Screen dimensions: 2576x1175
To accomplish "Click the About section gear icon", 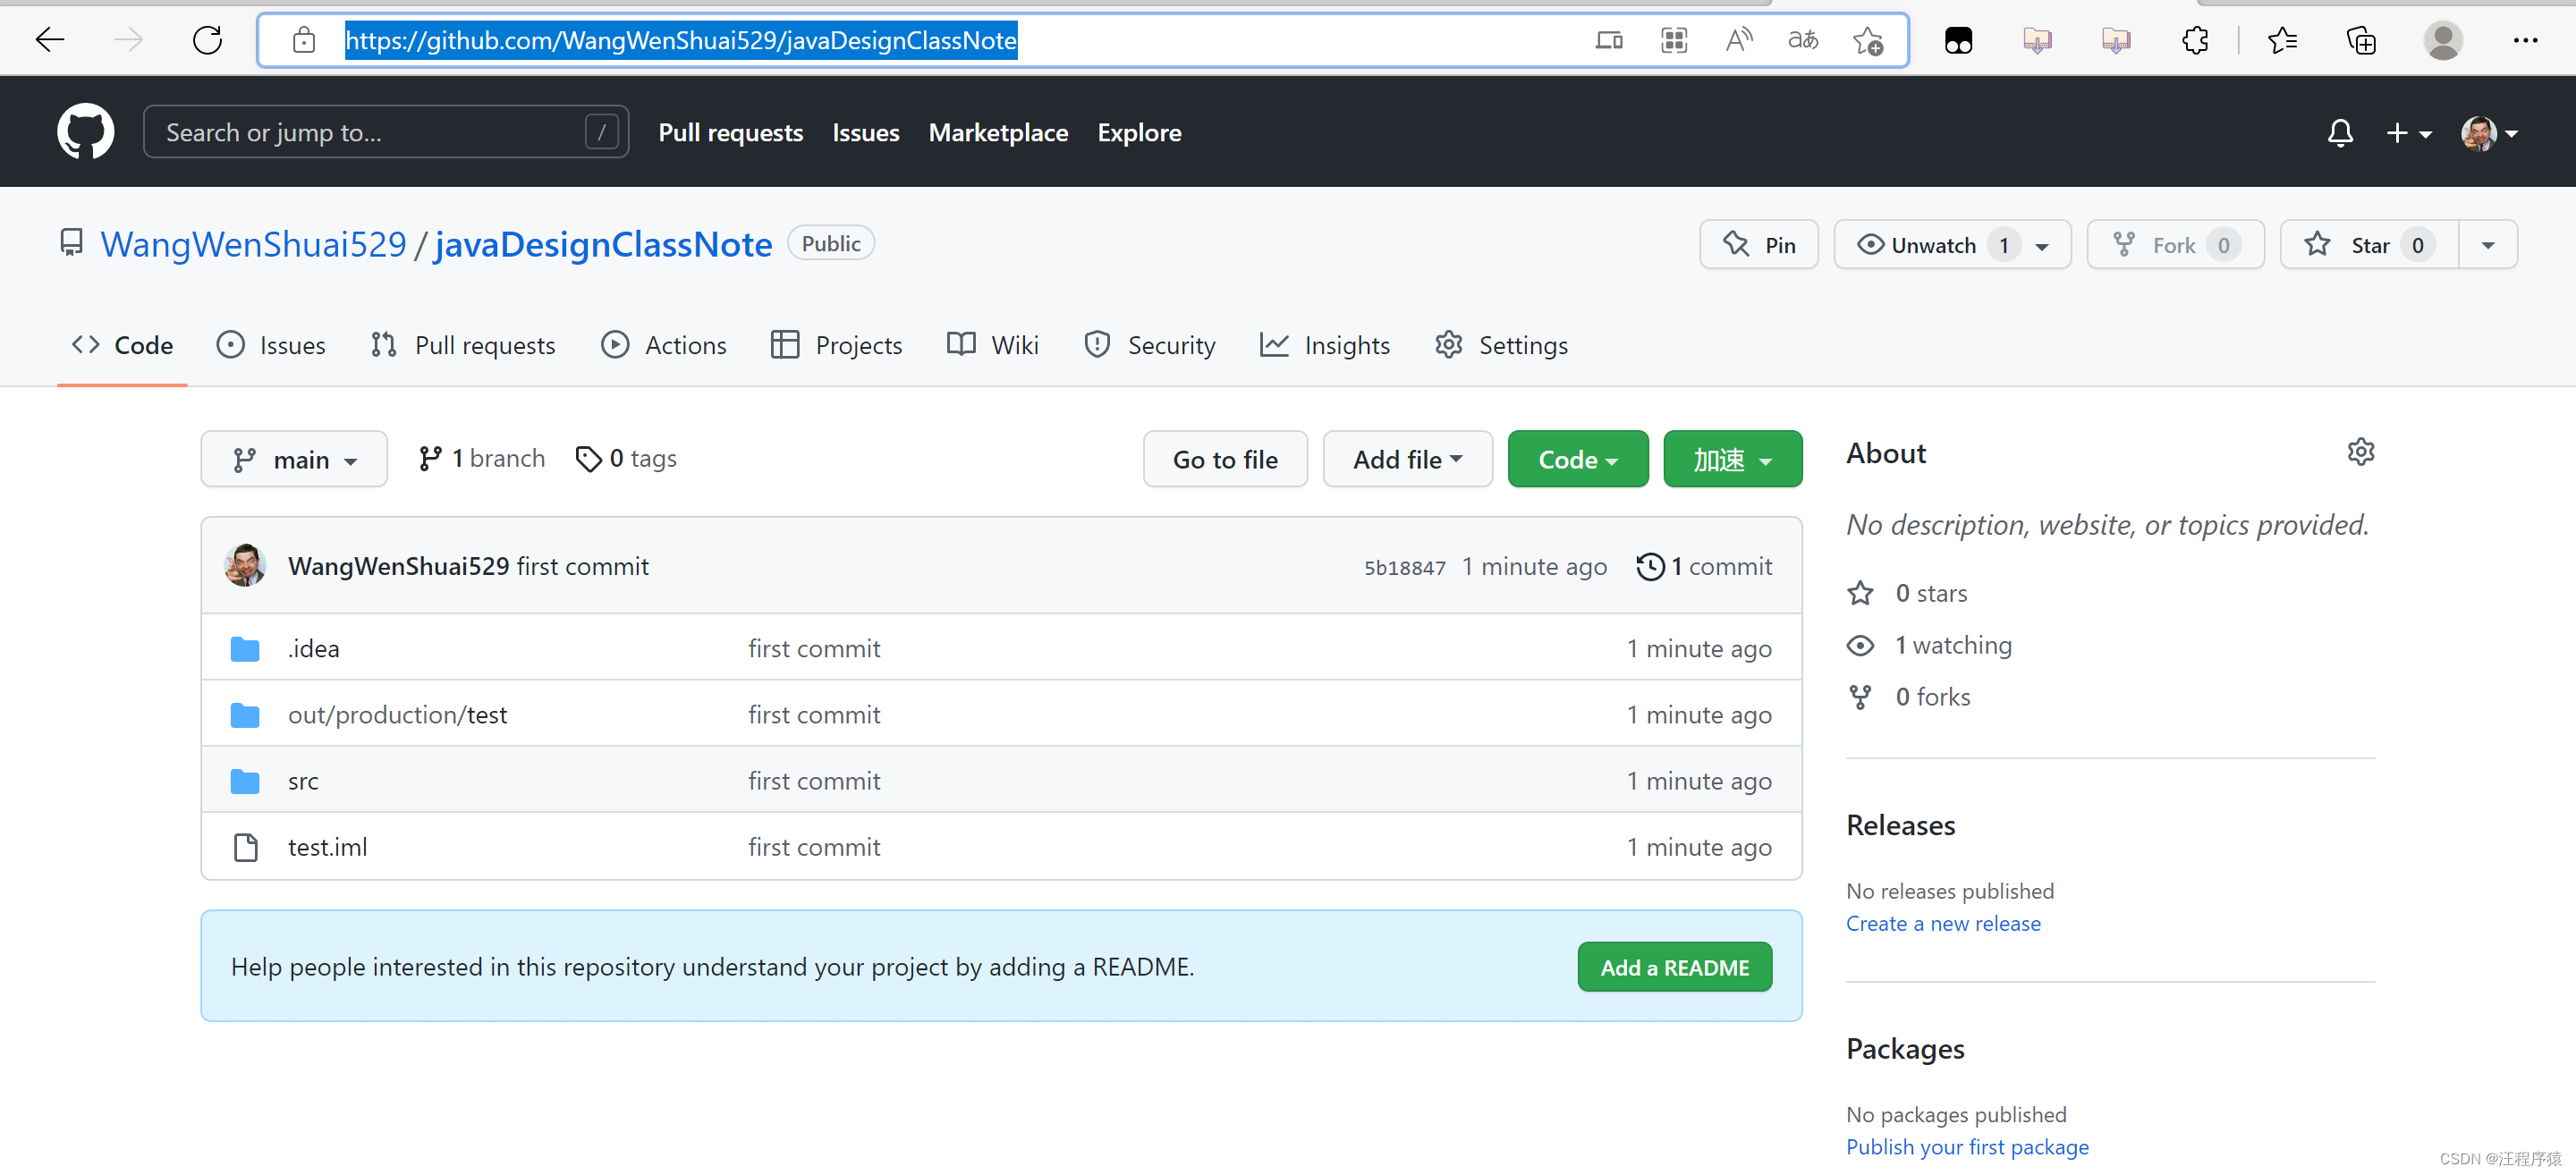I will (x=2360, y=452).
